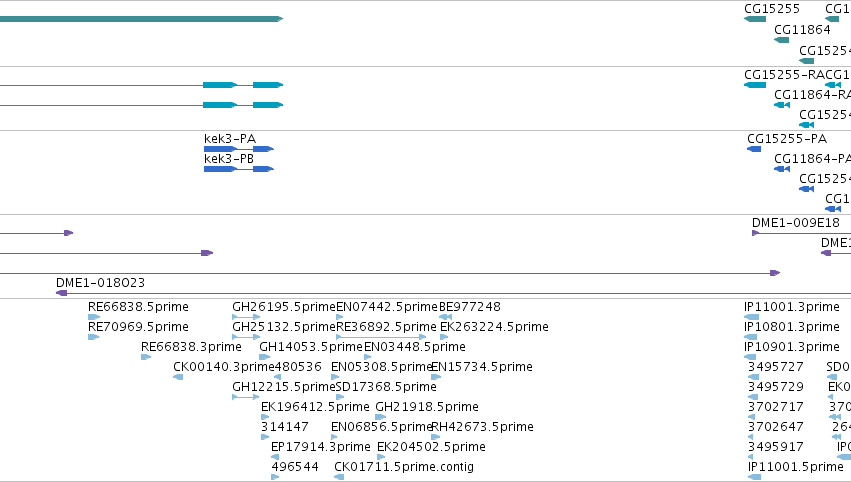Click the GH25132.5prime EST label
The width and height of the screenshot is (851, 482).
point(284,327)
